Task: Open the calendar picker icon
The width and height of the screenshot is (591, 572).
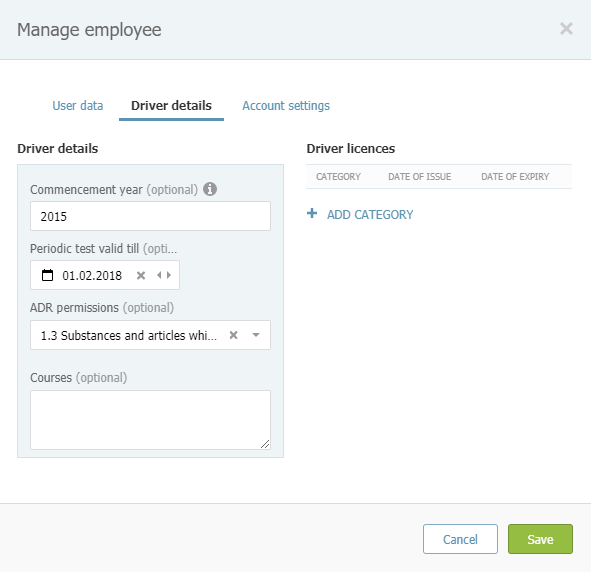Action: 47,275
